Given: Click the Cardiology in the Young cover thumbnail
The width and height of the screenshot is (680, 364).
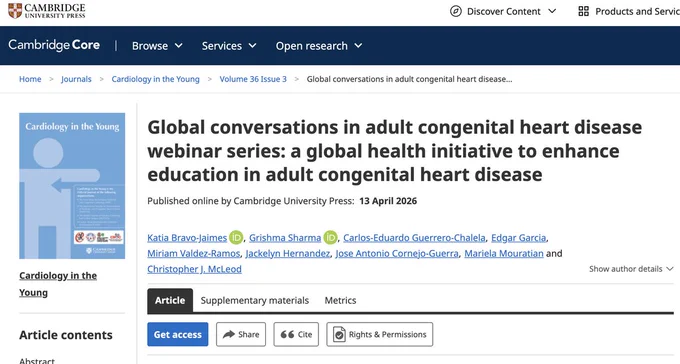Looking at the screenshot, I should [72, 186].
